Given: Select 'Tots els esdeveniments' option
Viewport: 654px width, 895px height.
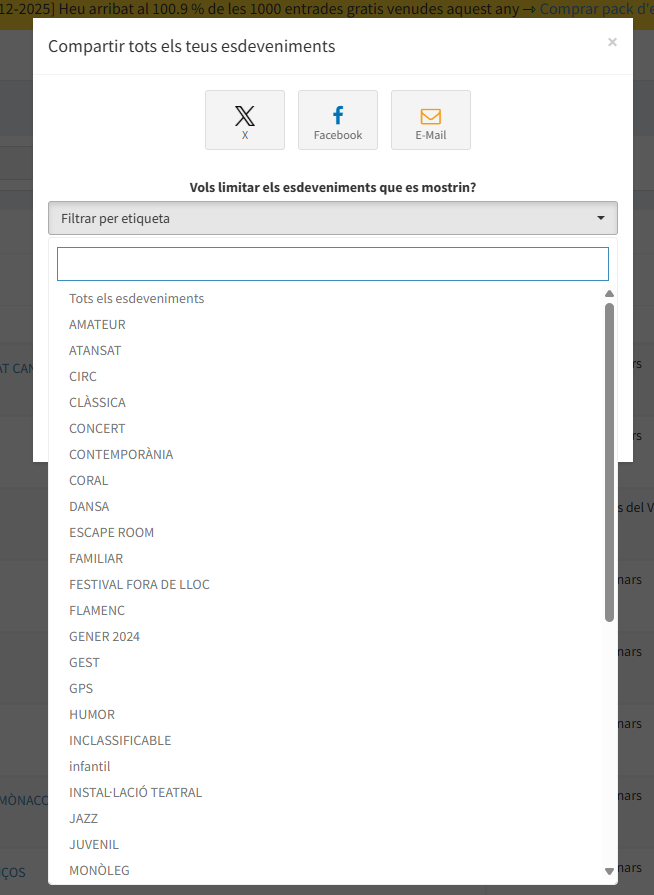Looking at the screenshot, I should (137, 299).
